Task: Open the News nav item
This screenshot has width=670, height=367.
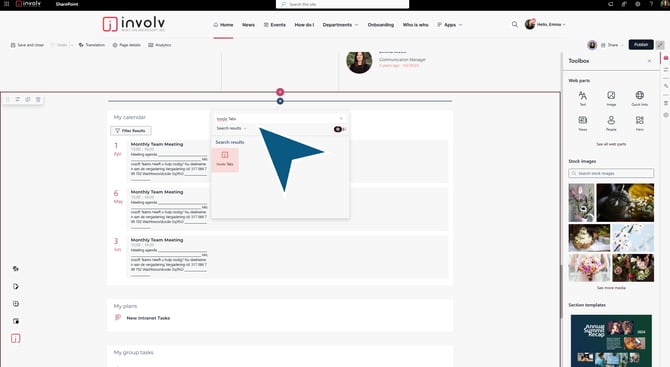Action: coord(248,25)
